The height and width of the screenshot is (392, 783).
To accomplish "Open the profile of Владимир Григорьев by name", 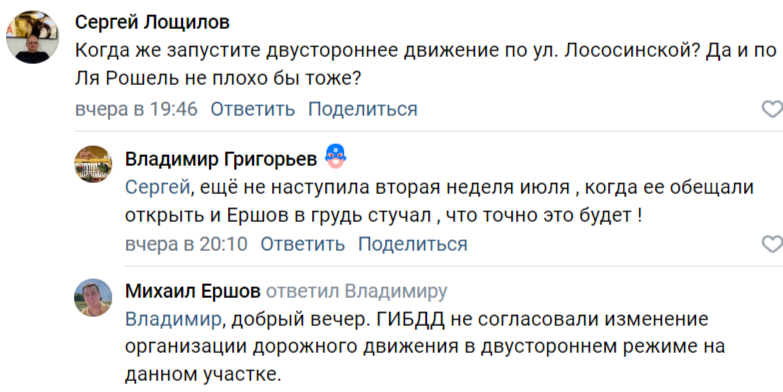I will click(x=221, y=159).
